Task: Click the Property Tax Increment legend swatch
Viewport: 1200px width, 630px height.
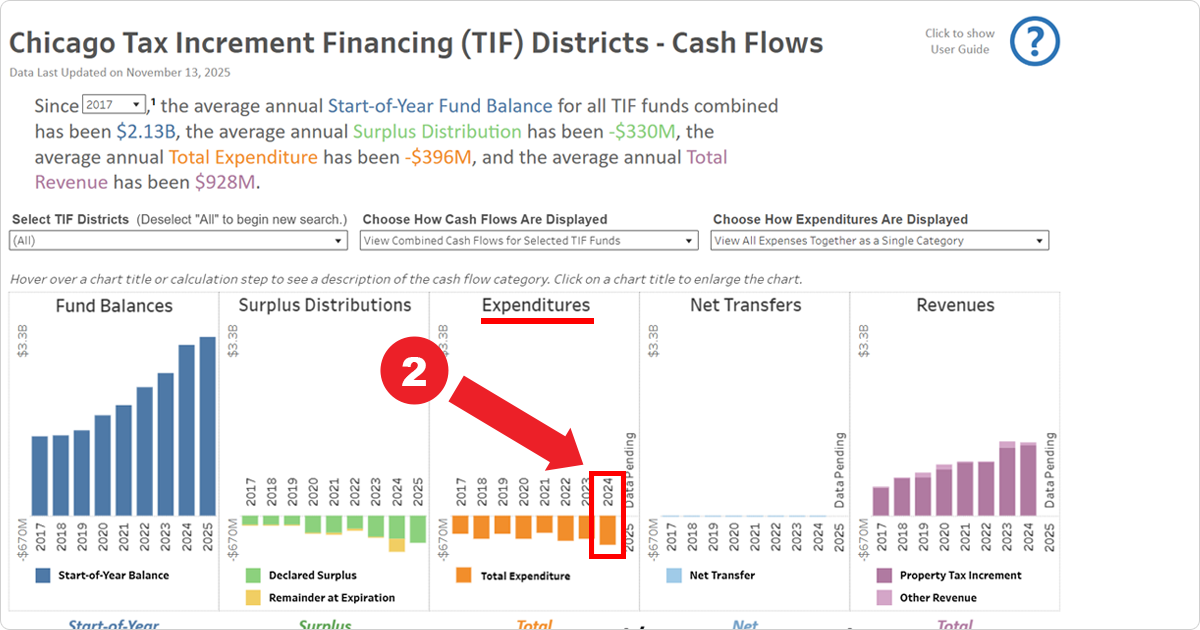Action: (x=883, y=577)
